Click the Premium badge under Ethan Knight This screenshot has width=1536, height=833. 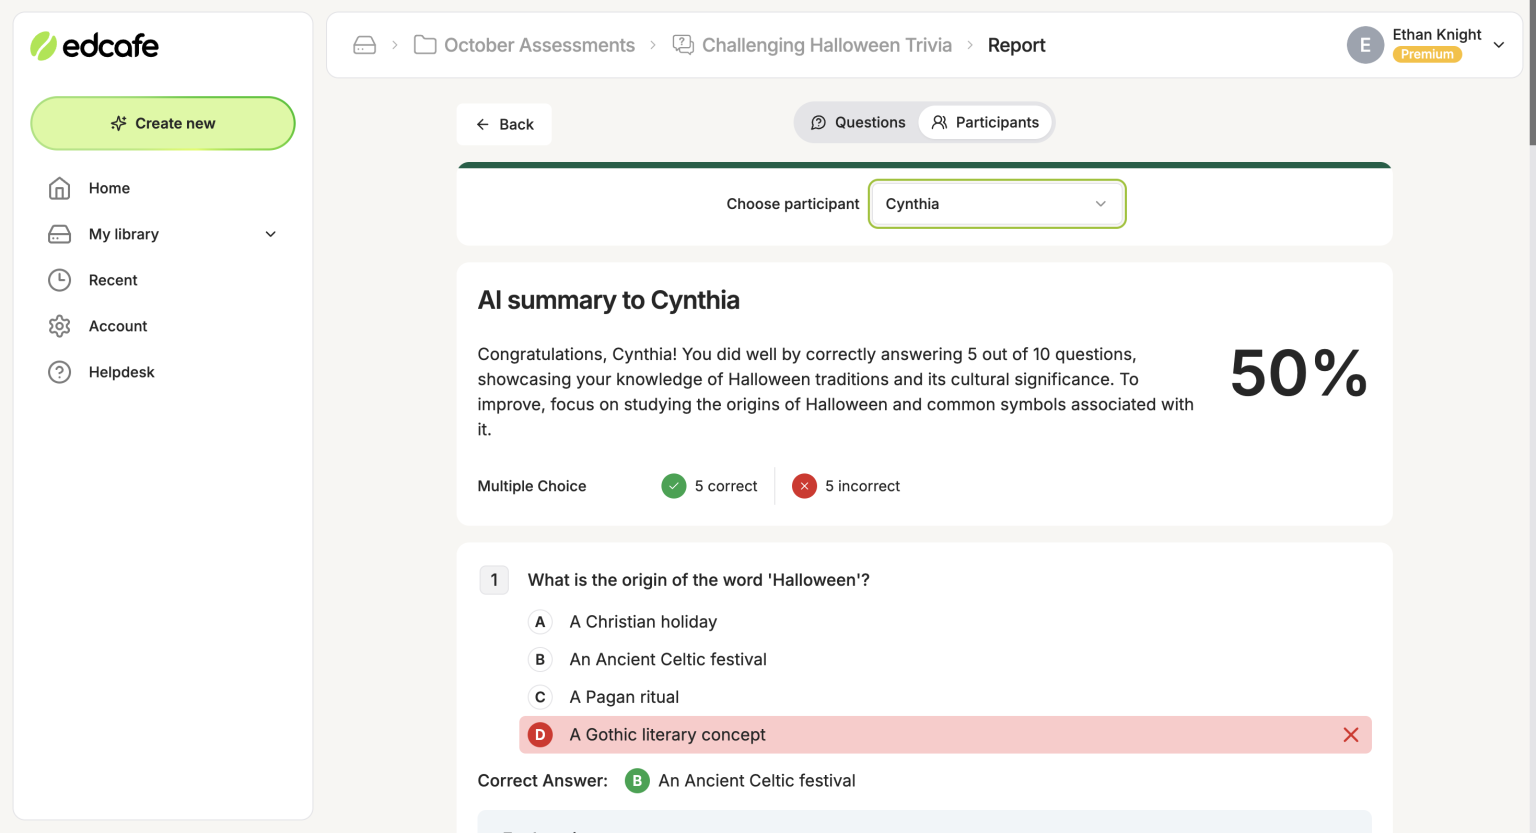coord(1427,54)
